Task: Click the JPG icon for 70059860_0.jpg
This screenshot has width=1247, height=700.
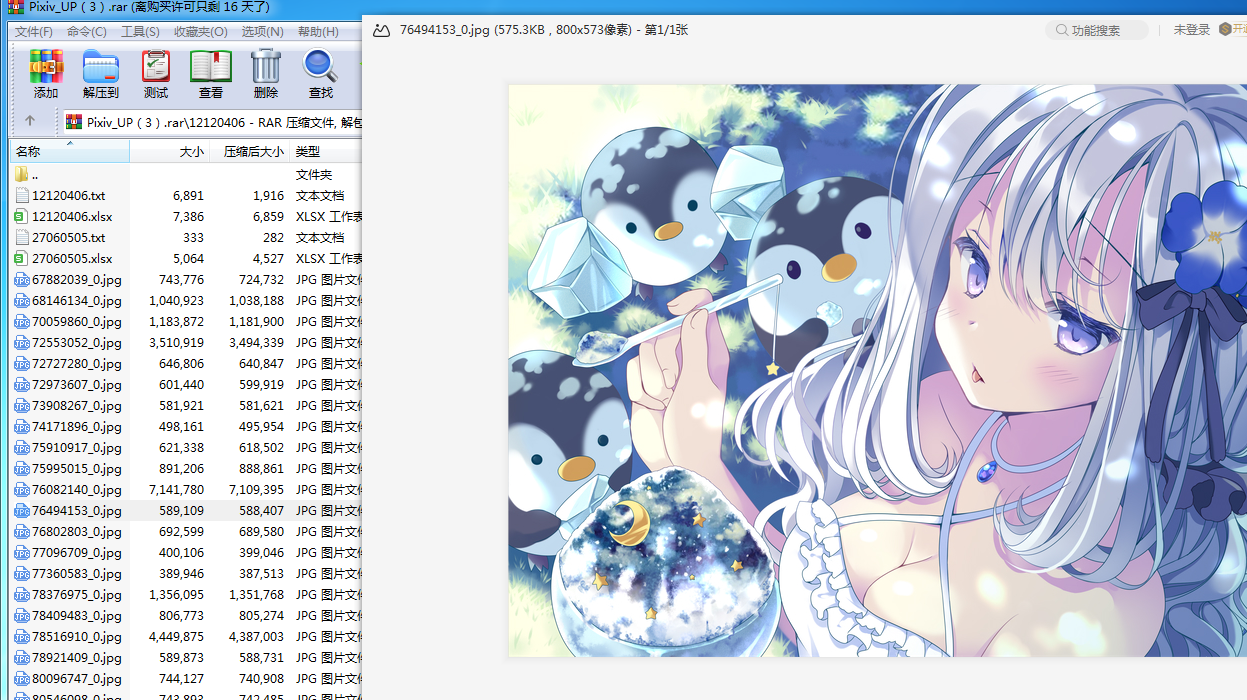Action: [22, 322]
